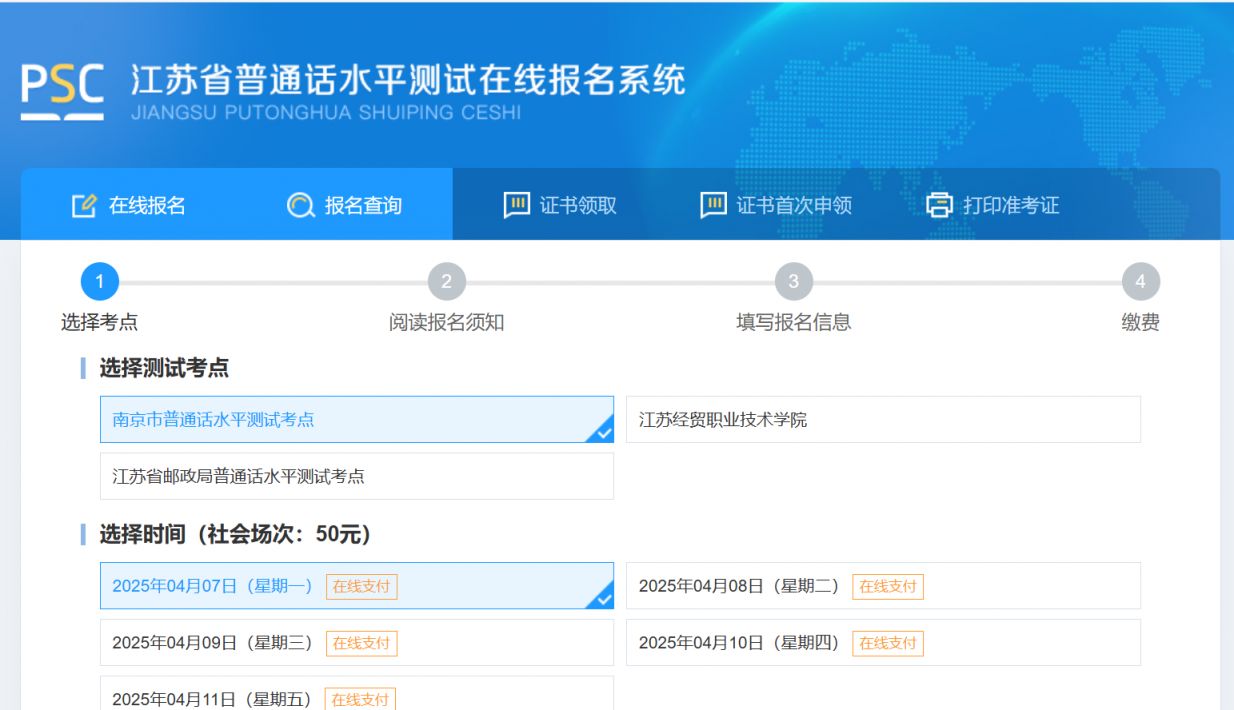Click step 2 circle 阅读报名须知
1234x710 pixels.
[446, 282]
